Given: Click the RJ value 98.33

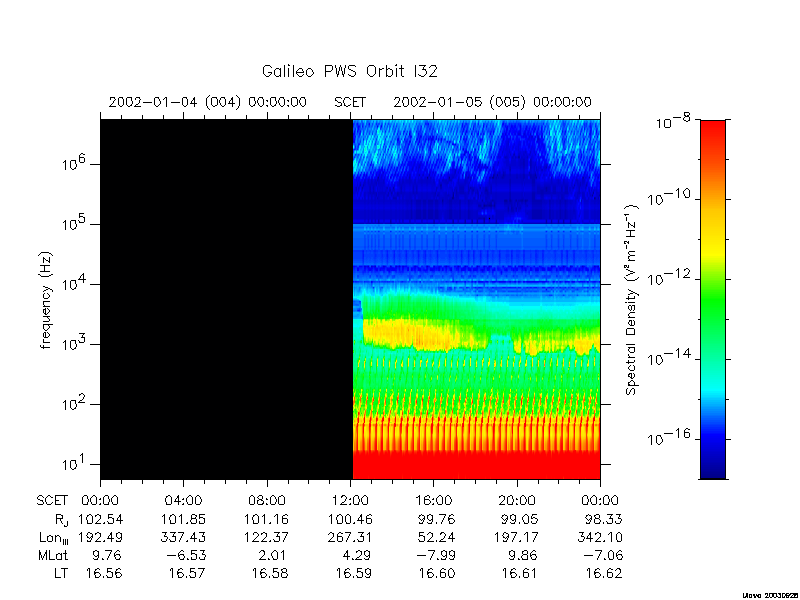Looking at the screenshot, I should [604, 519].
